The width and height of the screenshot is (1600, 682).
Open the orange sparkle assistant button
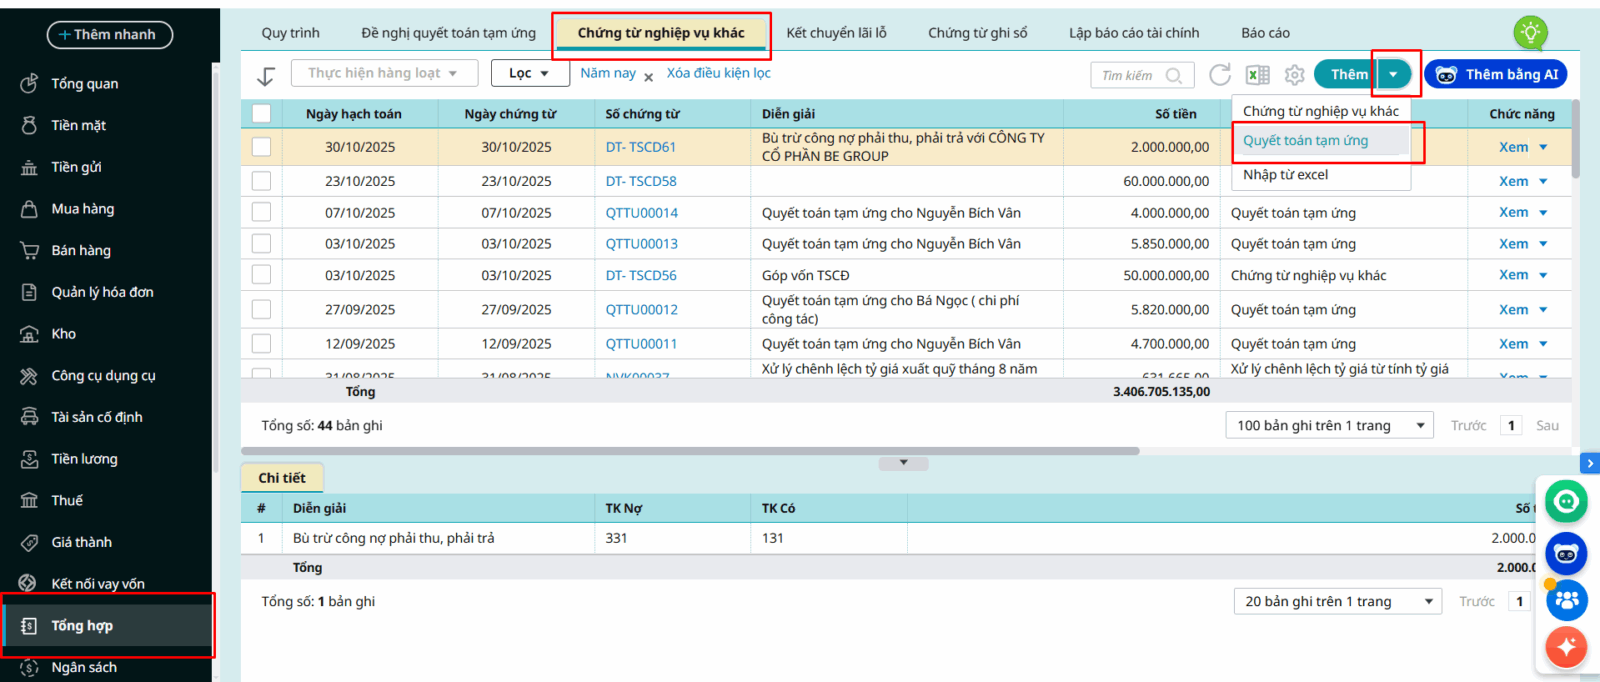[x=1566, y=646]
